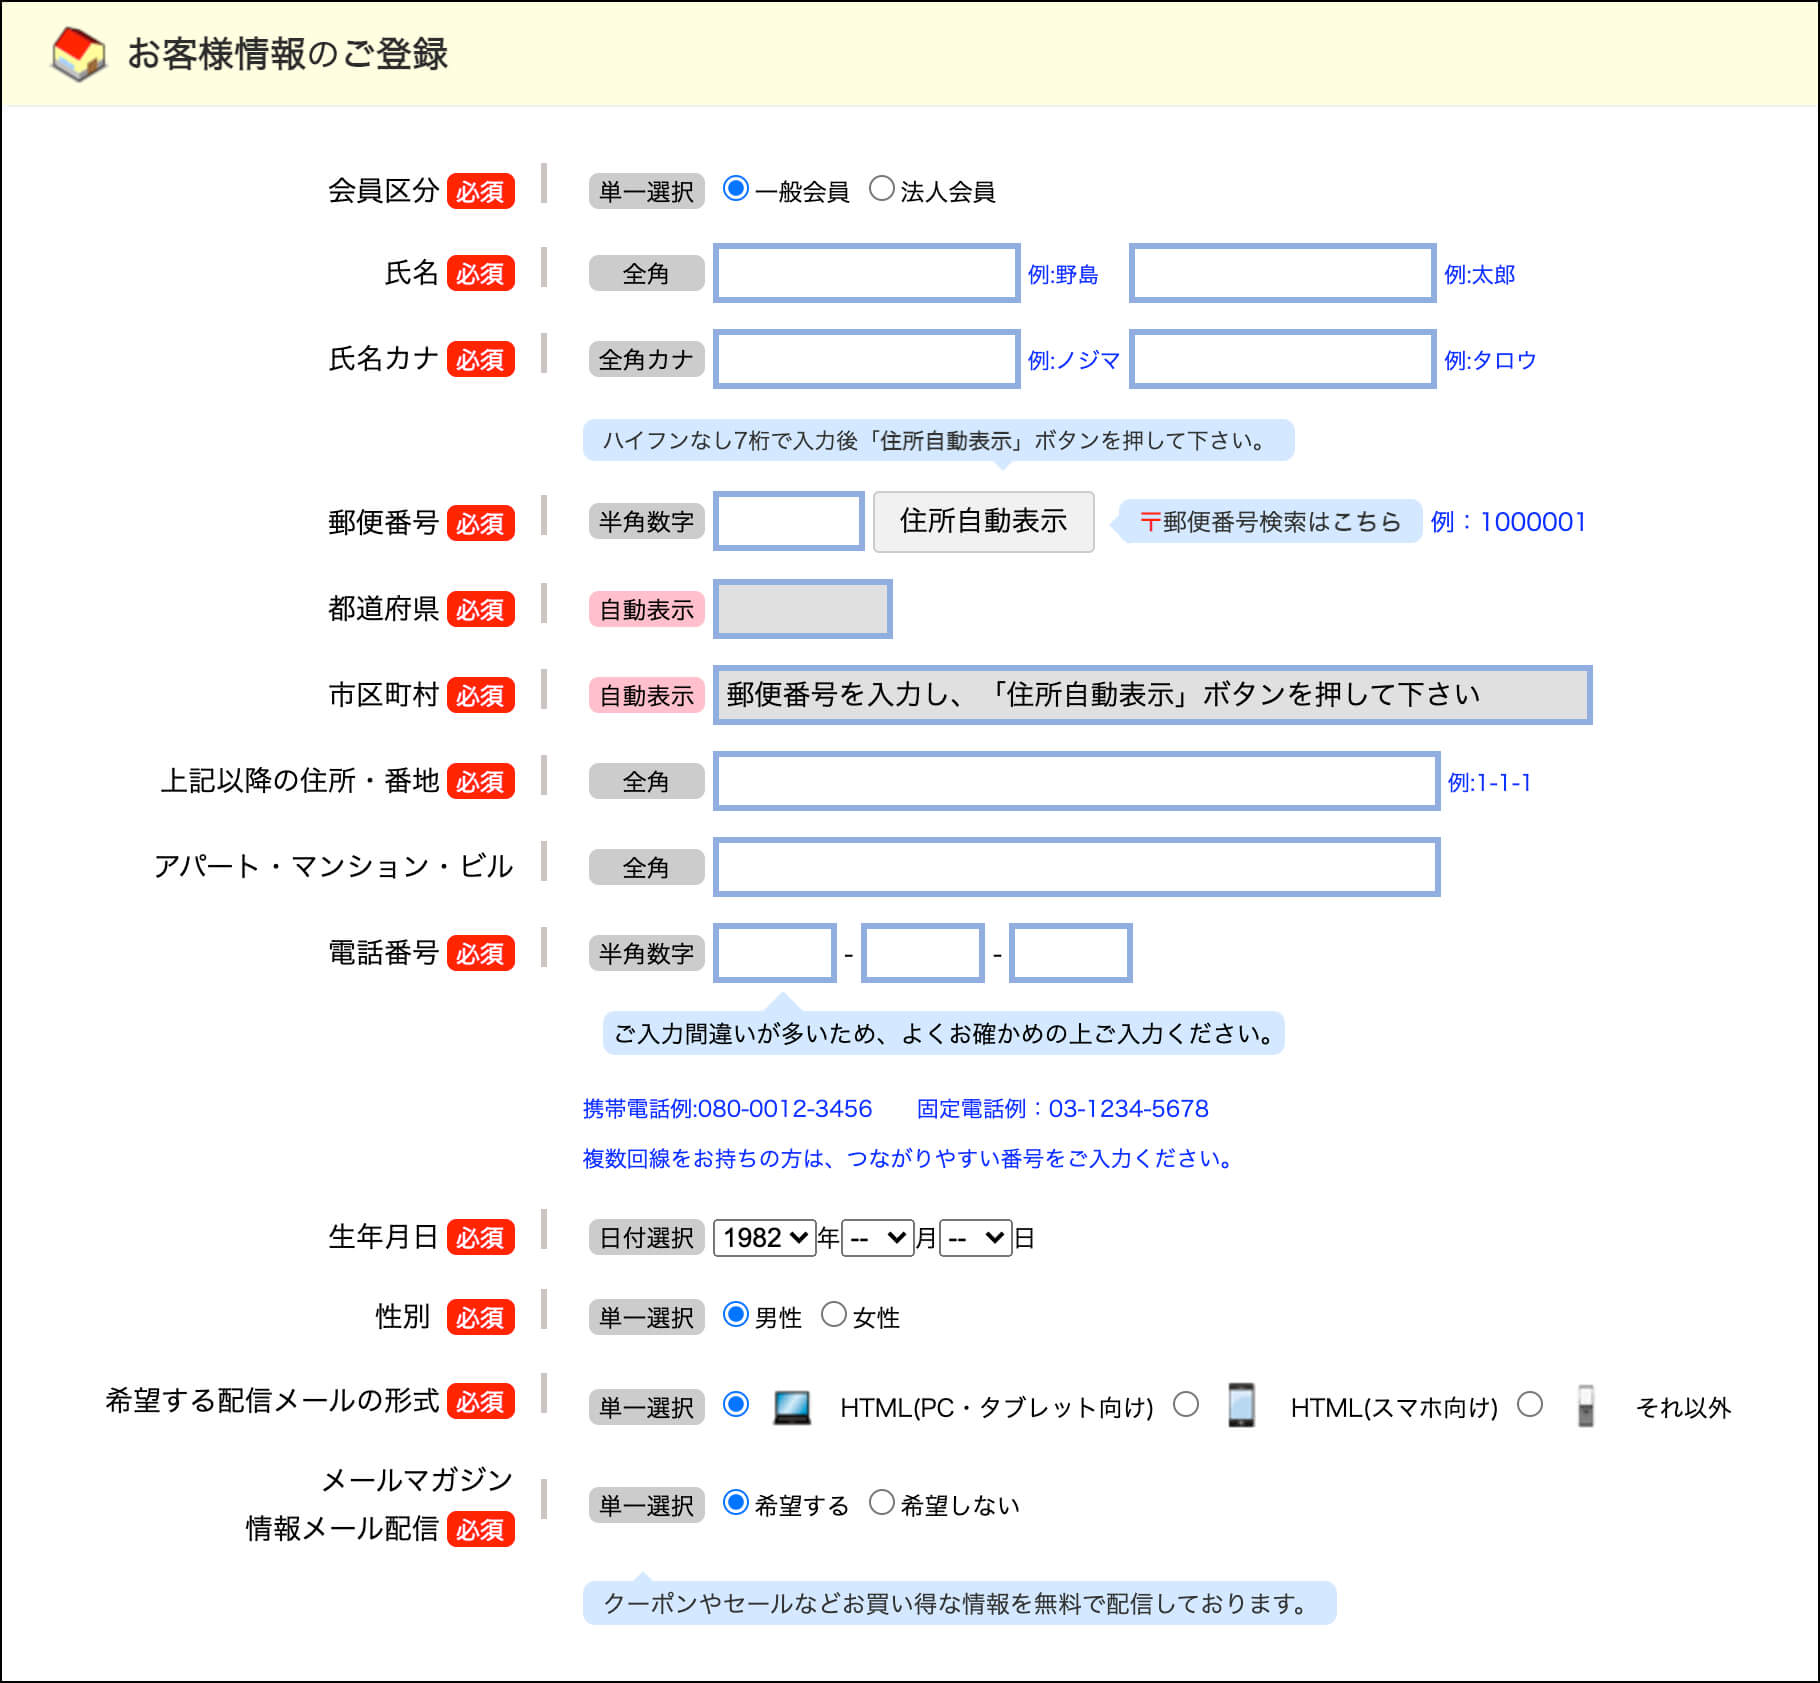Pick 希望する for mail magazine

click(x=735, y=1502)
